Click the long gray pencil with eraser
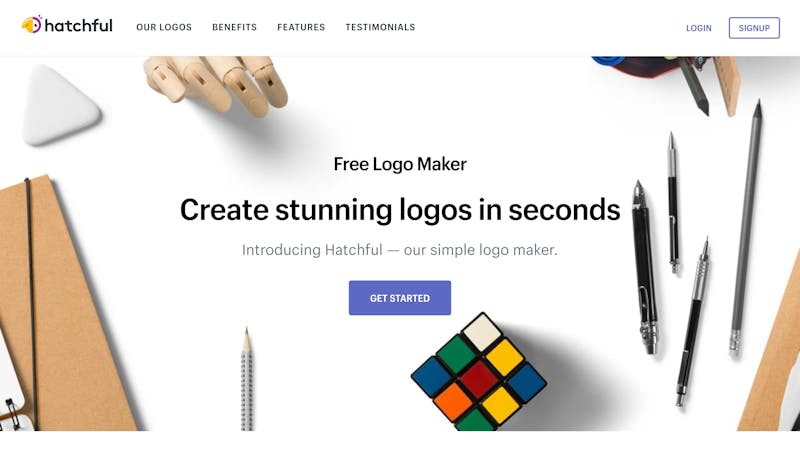The image size is (800, 450). coord(746,226)
